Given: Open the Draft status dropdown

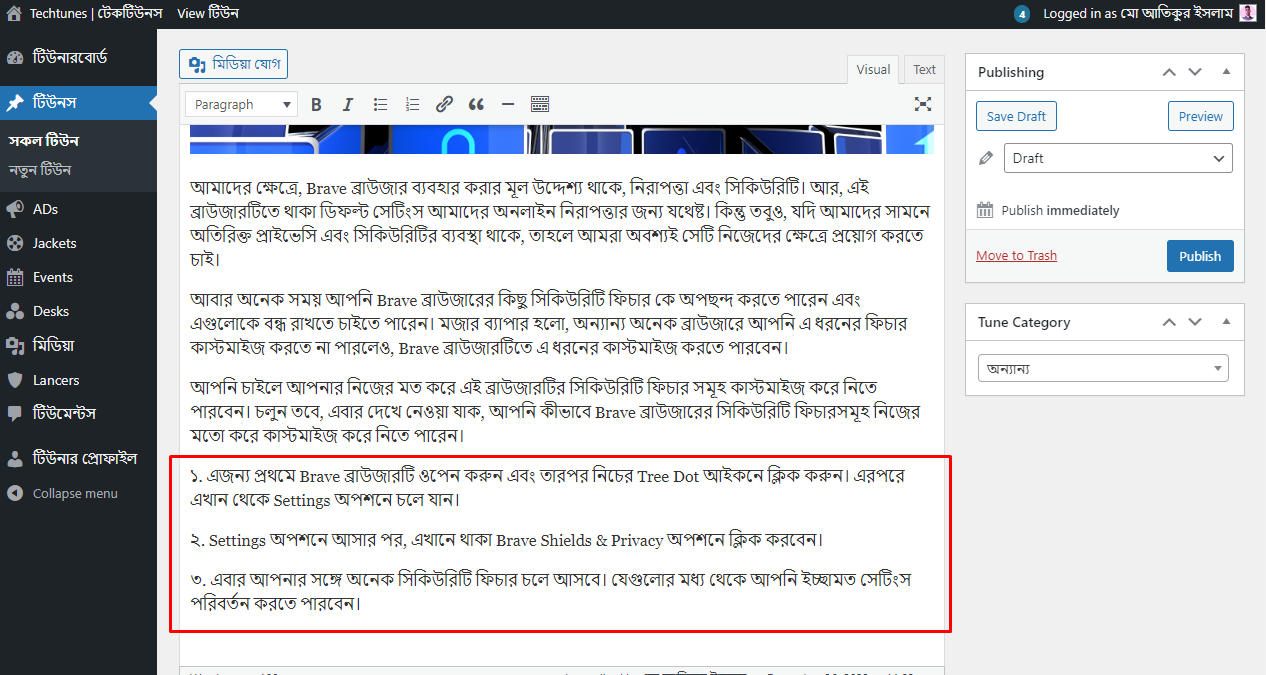Looking at the screenshot, I should 1117,158.
